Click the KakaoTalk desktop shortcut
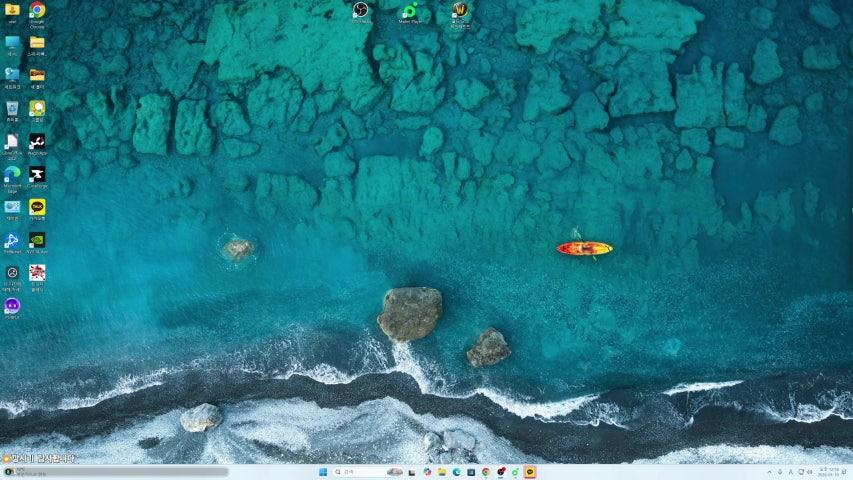 pos(37,207)
